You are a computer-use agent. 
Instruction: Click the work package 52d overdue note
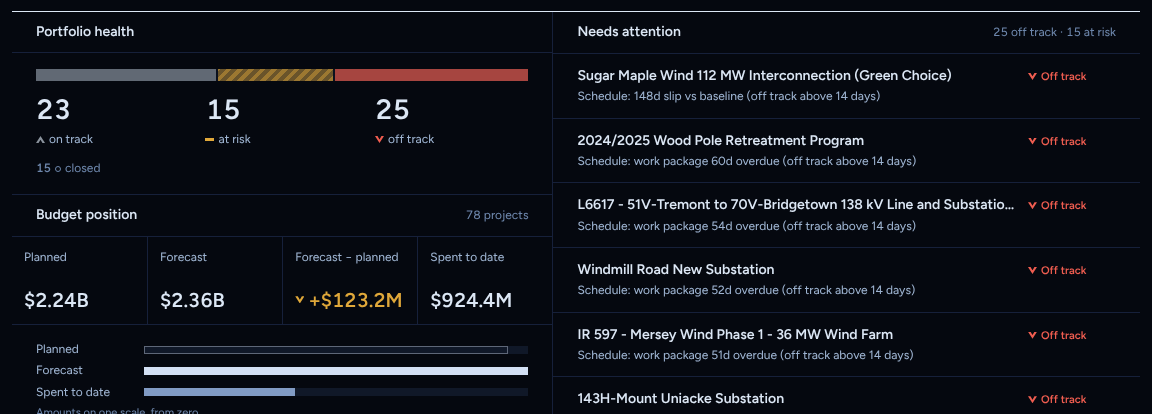click(x=746, y=290)
